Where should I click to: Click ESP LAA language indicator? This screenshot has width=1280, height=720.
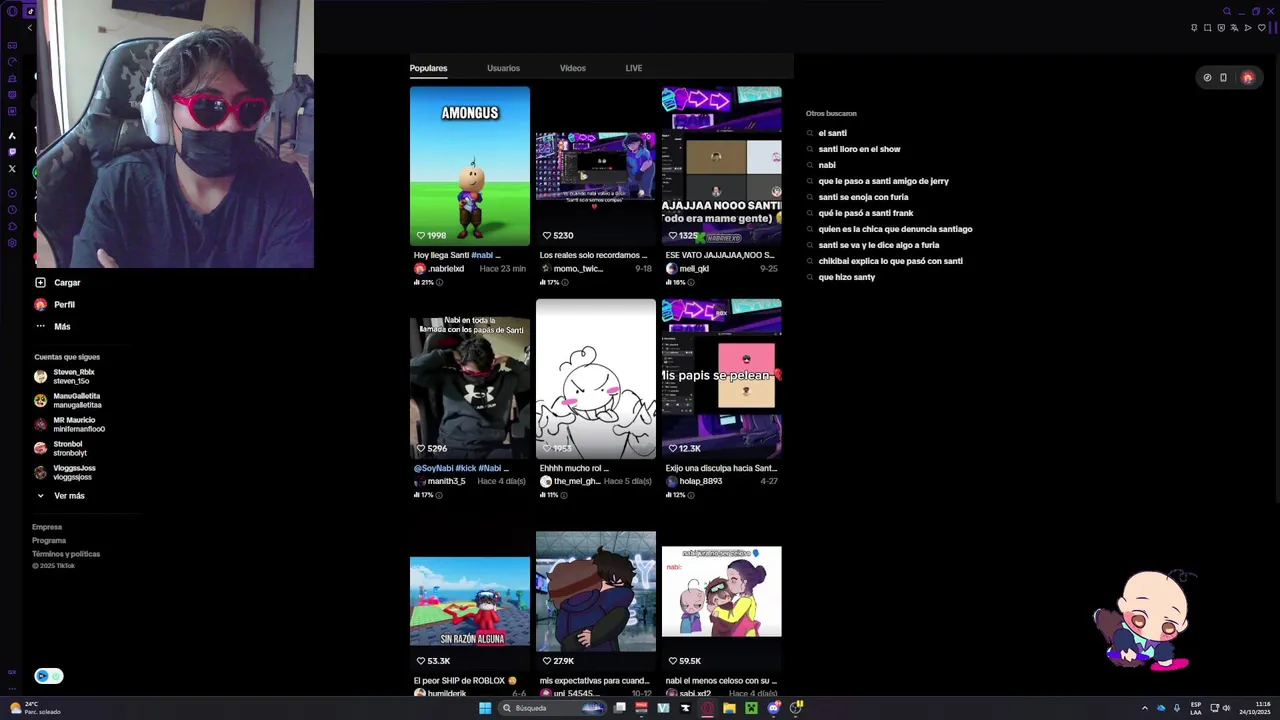coord(1196,708)
